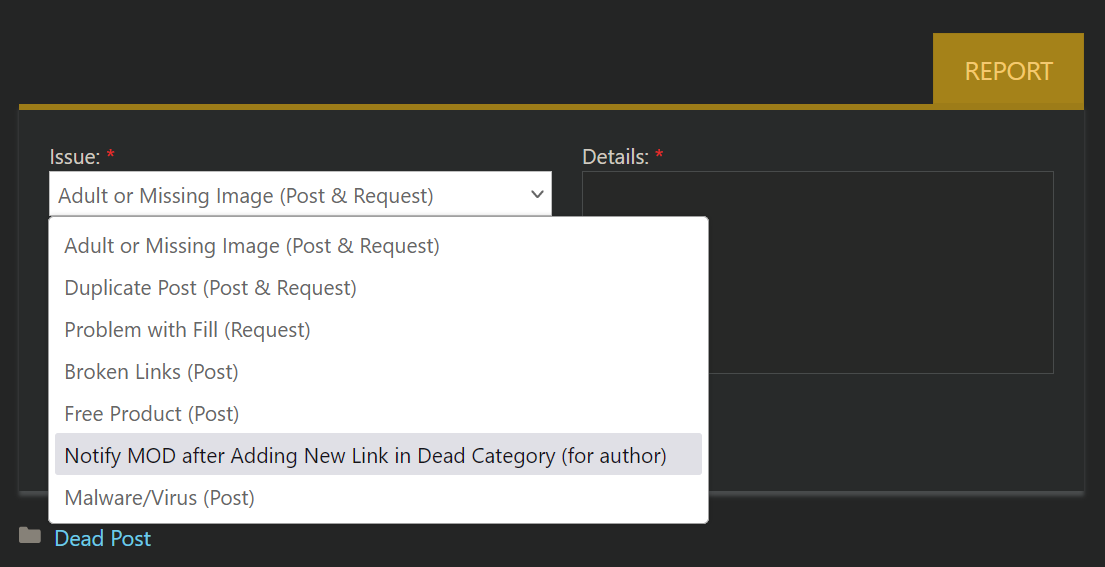Open the Issue combo box showing Adult or Missing Image
This screenshot has width=1105, height=567.
300,194
